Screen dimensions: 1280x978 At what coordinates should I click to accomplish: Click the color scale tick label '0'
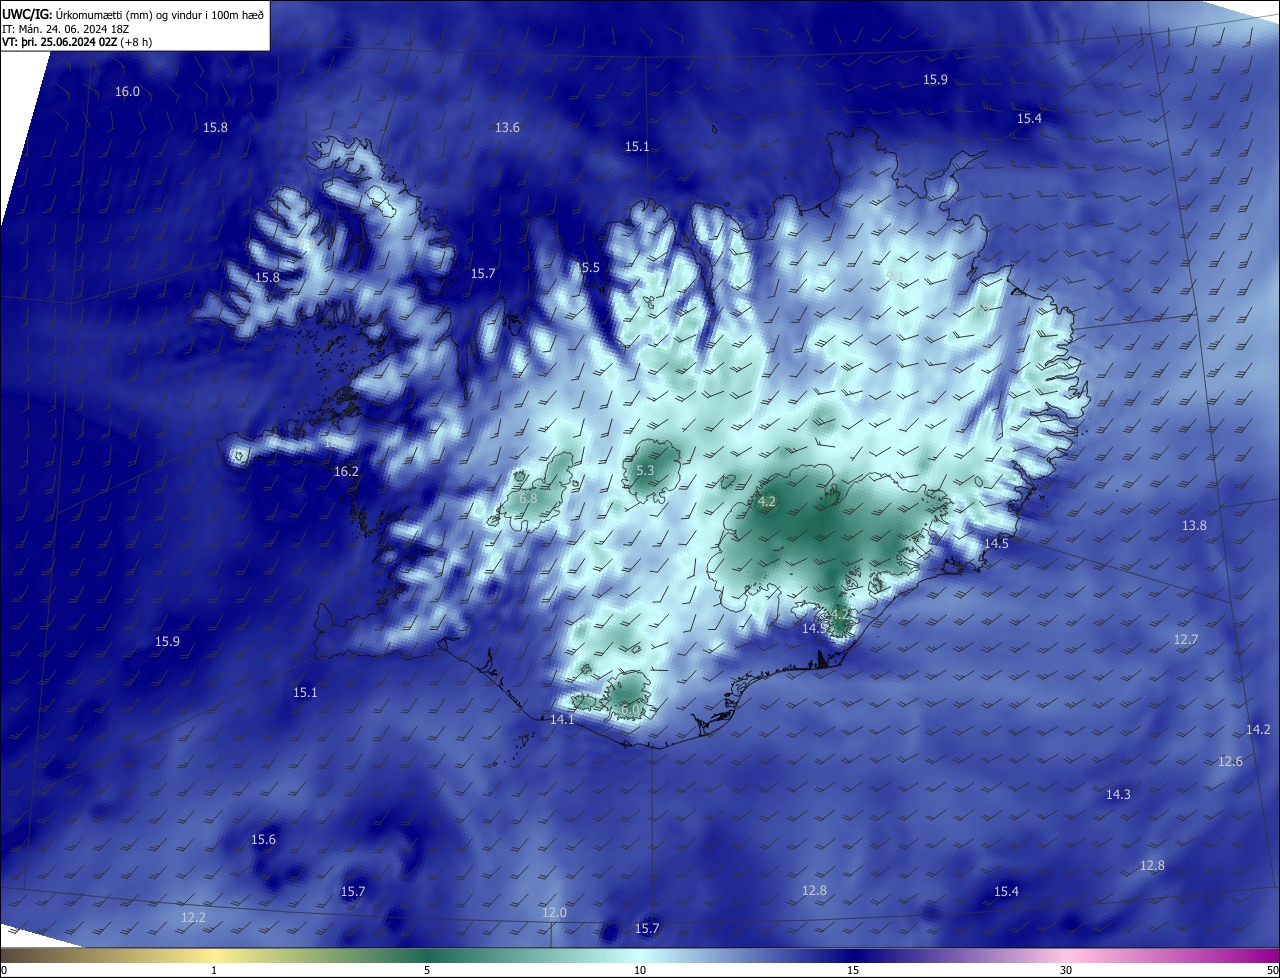pyautogui.click(x=4, y=970)
